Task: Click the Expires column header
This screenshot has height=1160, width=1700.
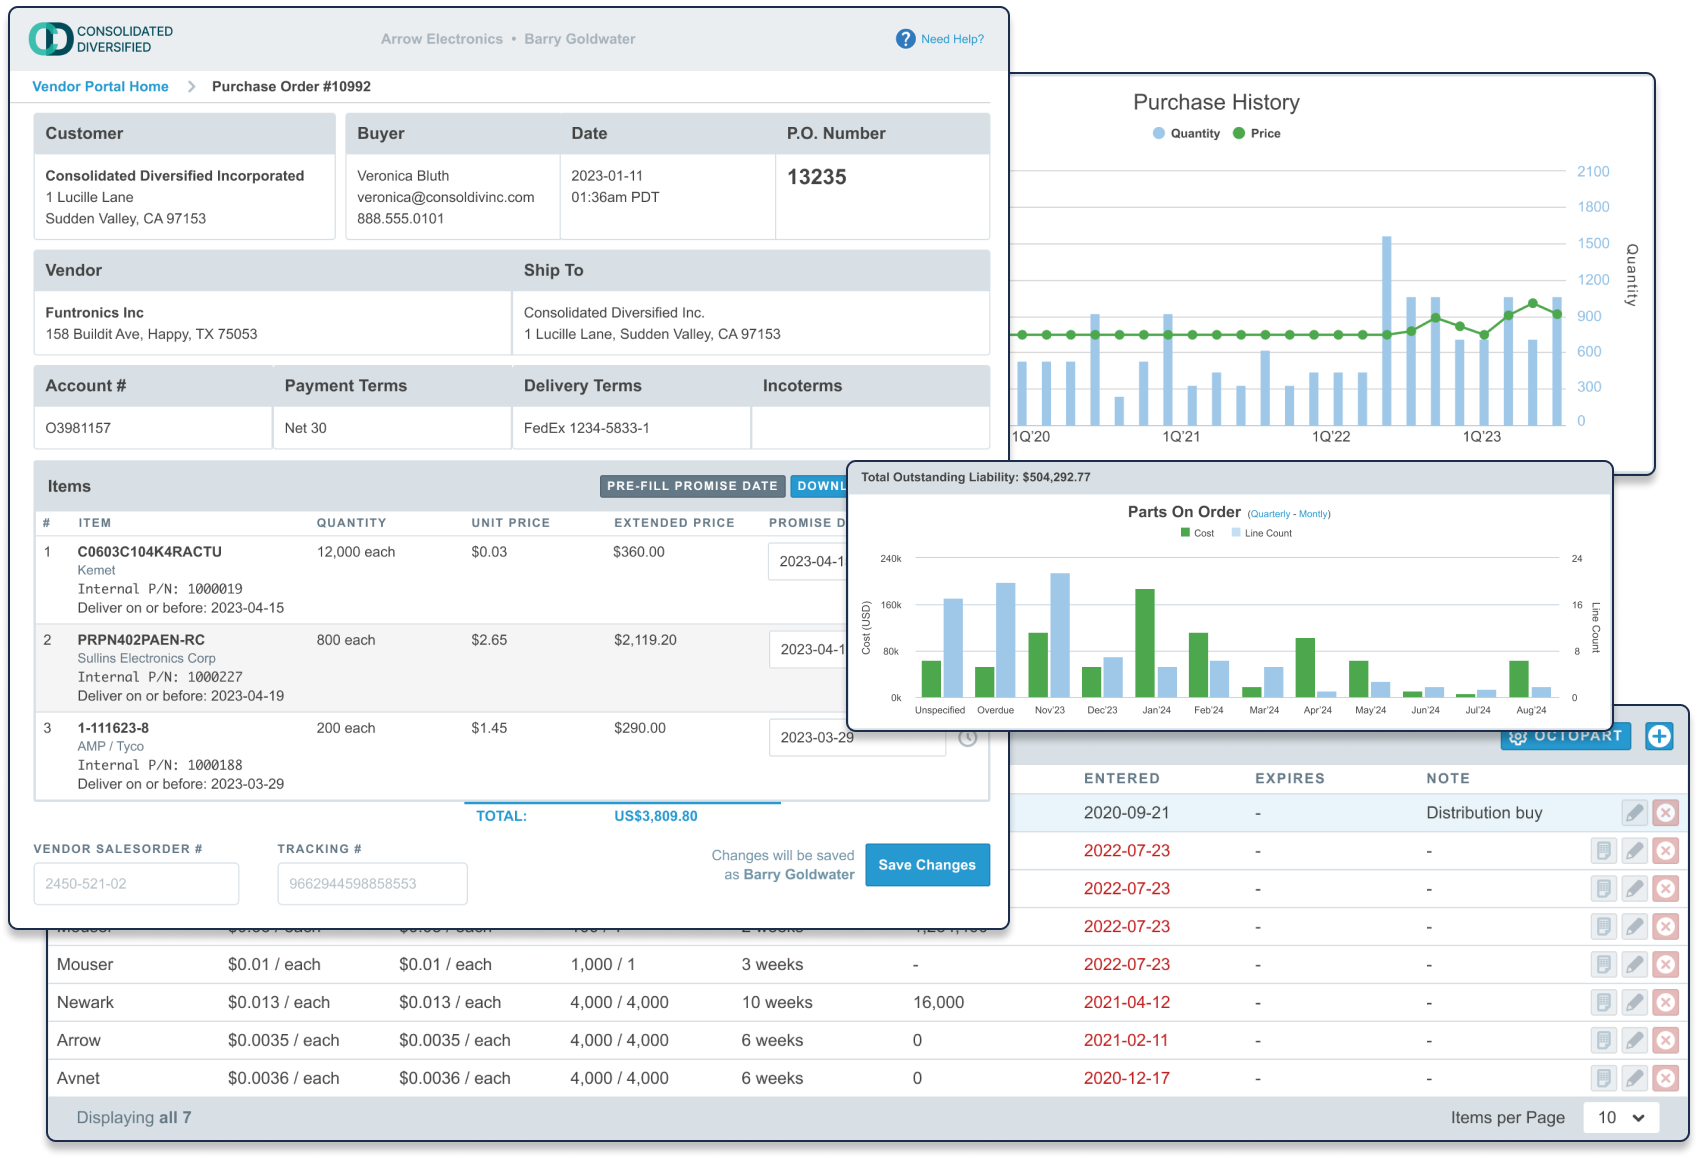Action: [x=1290, y=778]
